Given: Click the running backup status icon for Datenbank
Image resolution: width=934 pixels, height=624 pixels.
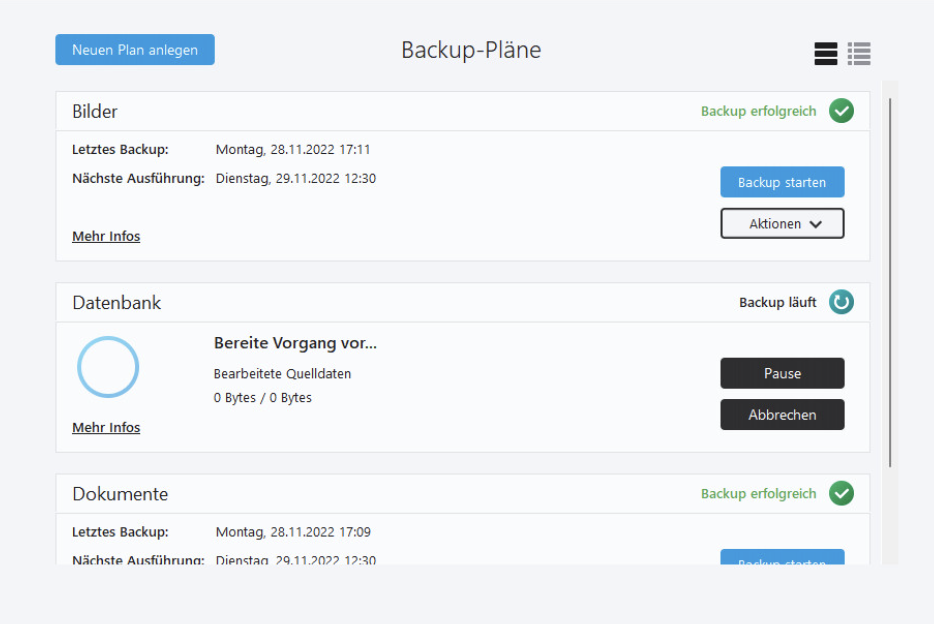Looking at the screenshot, I should pos(841,302).
